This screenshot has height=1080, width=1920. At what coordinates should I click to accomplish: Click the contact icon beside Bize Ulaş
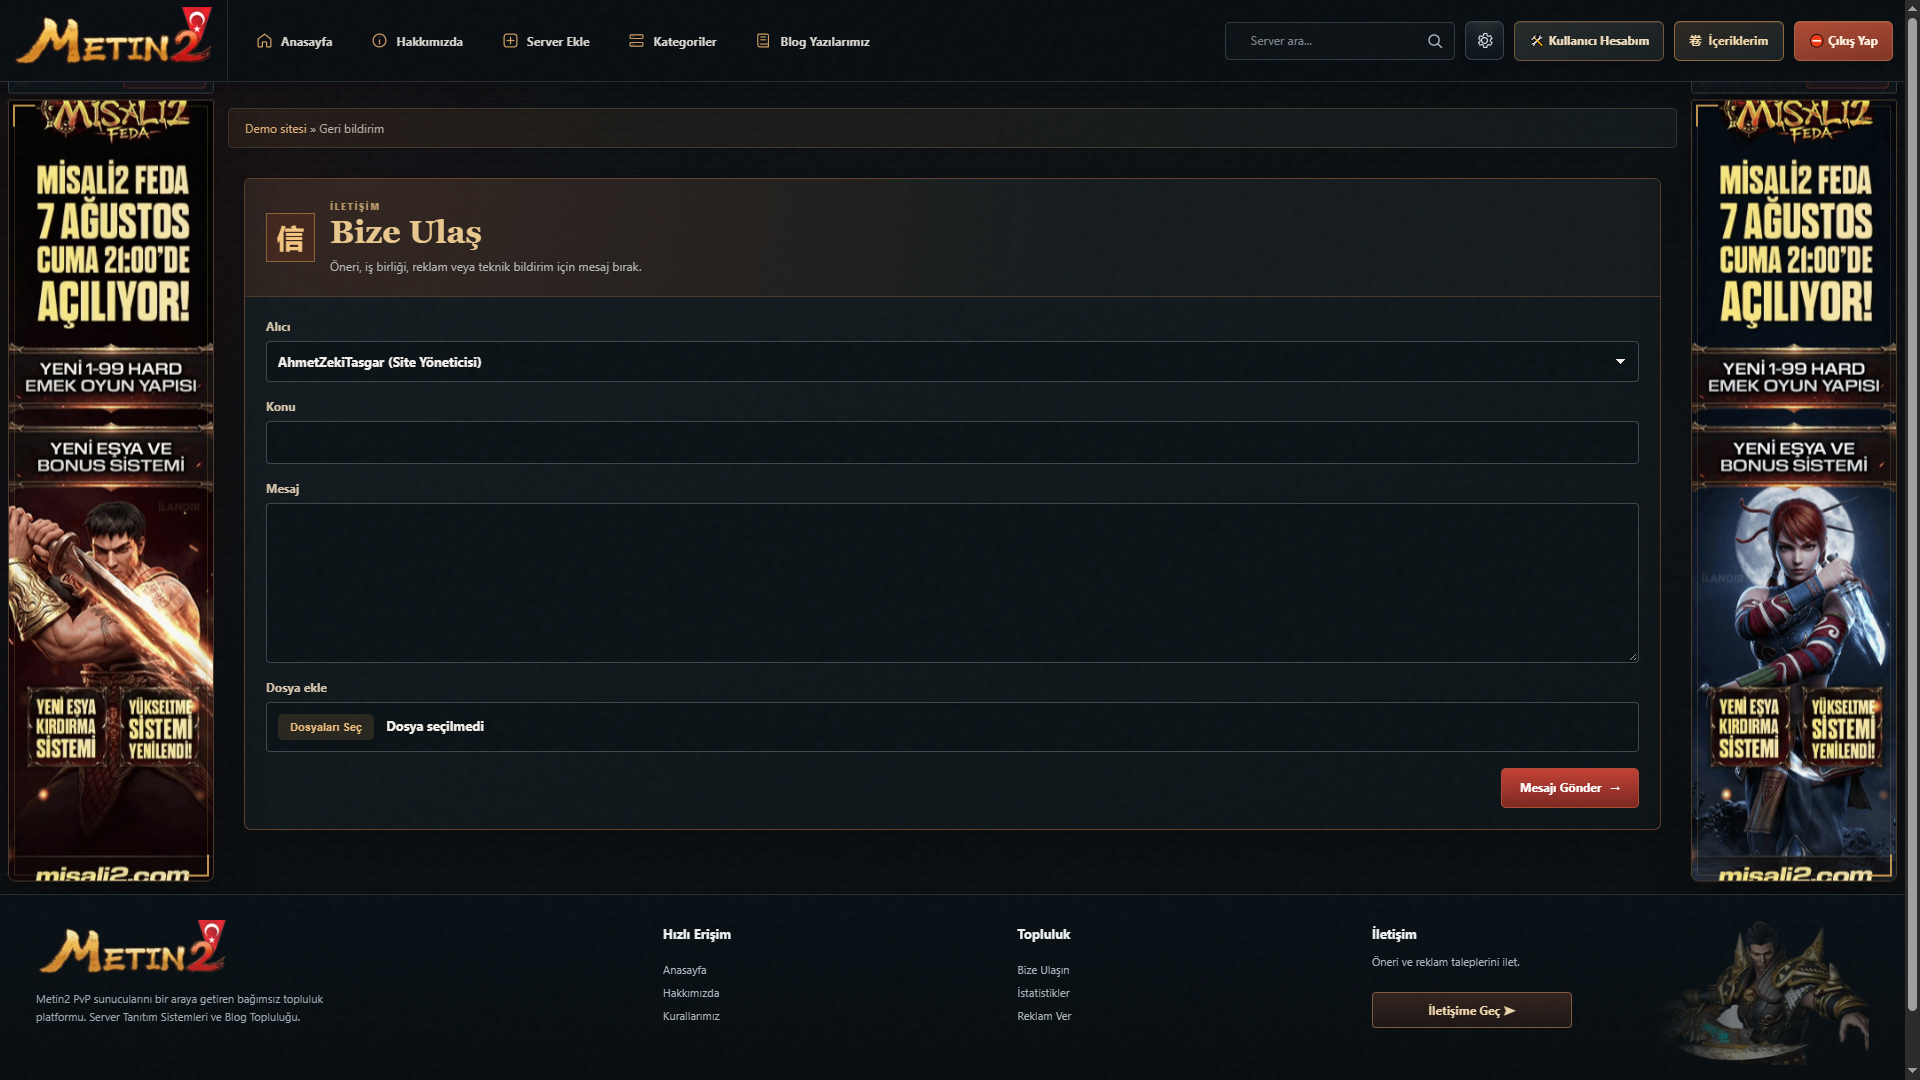pyautogui.click(x=290, y=237)
